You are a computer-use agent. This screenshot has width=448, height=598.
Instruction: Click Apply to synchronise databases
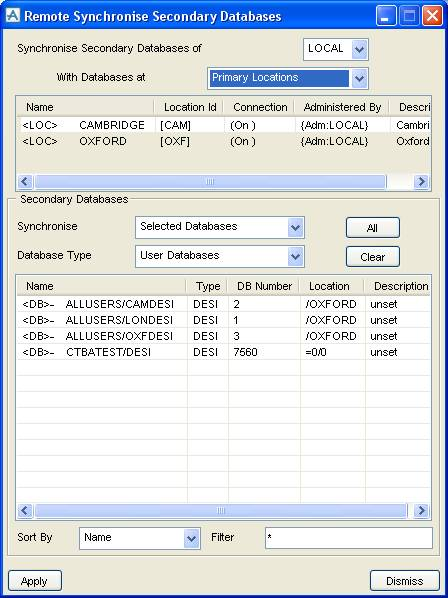35,581
